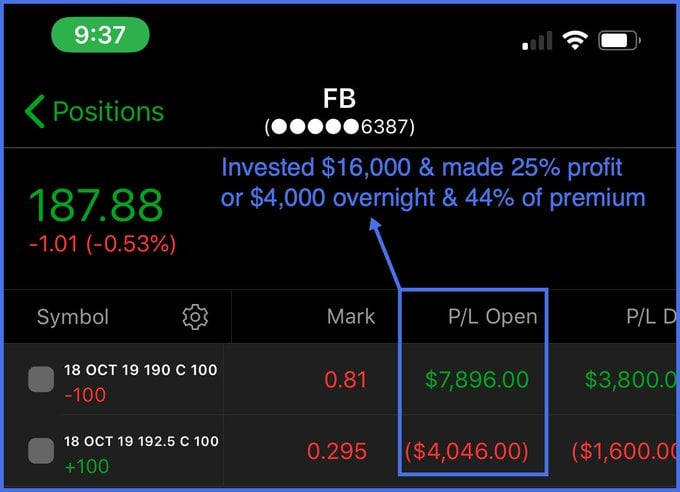
Task: Tap the cellular signal bars icon
Action: pyautogui.click(x=537, y=42)
